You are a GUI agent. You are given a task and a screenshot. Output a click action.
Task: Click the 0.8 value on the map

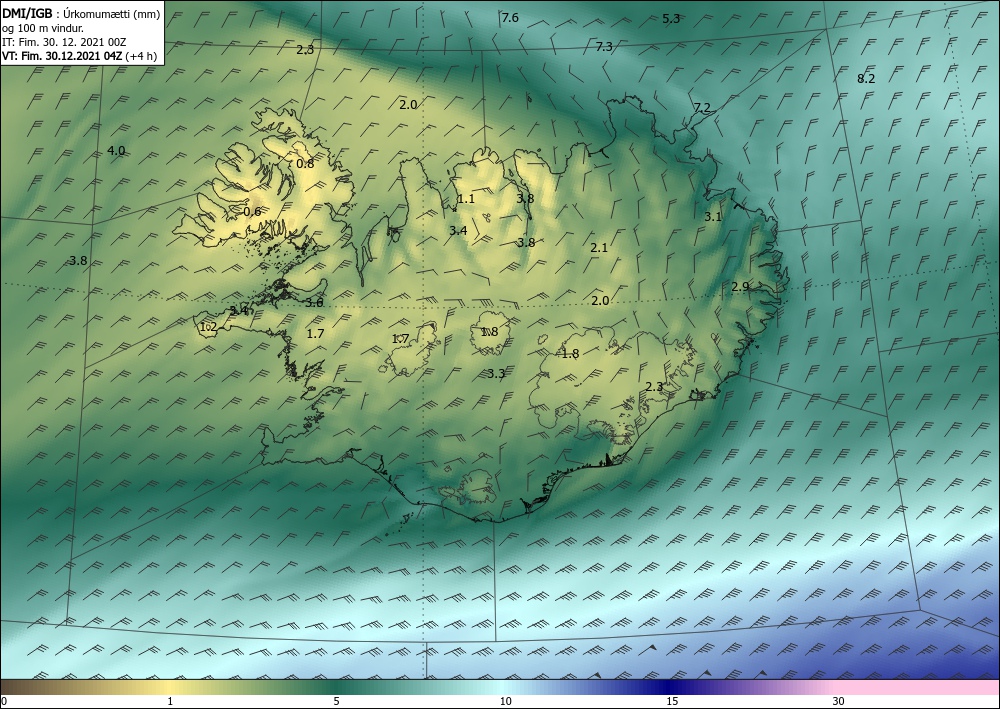click(305, 164)
